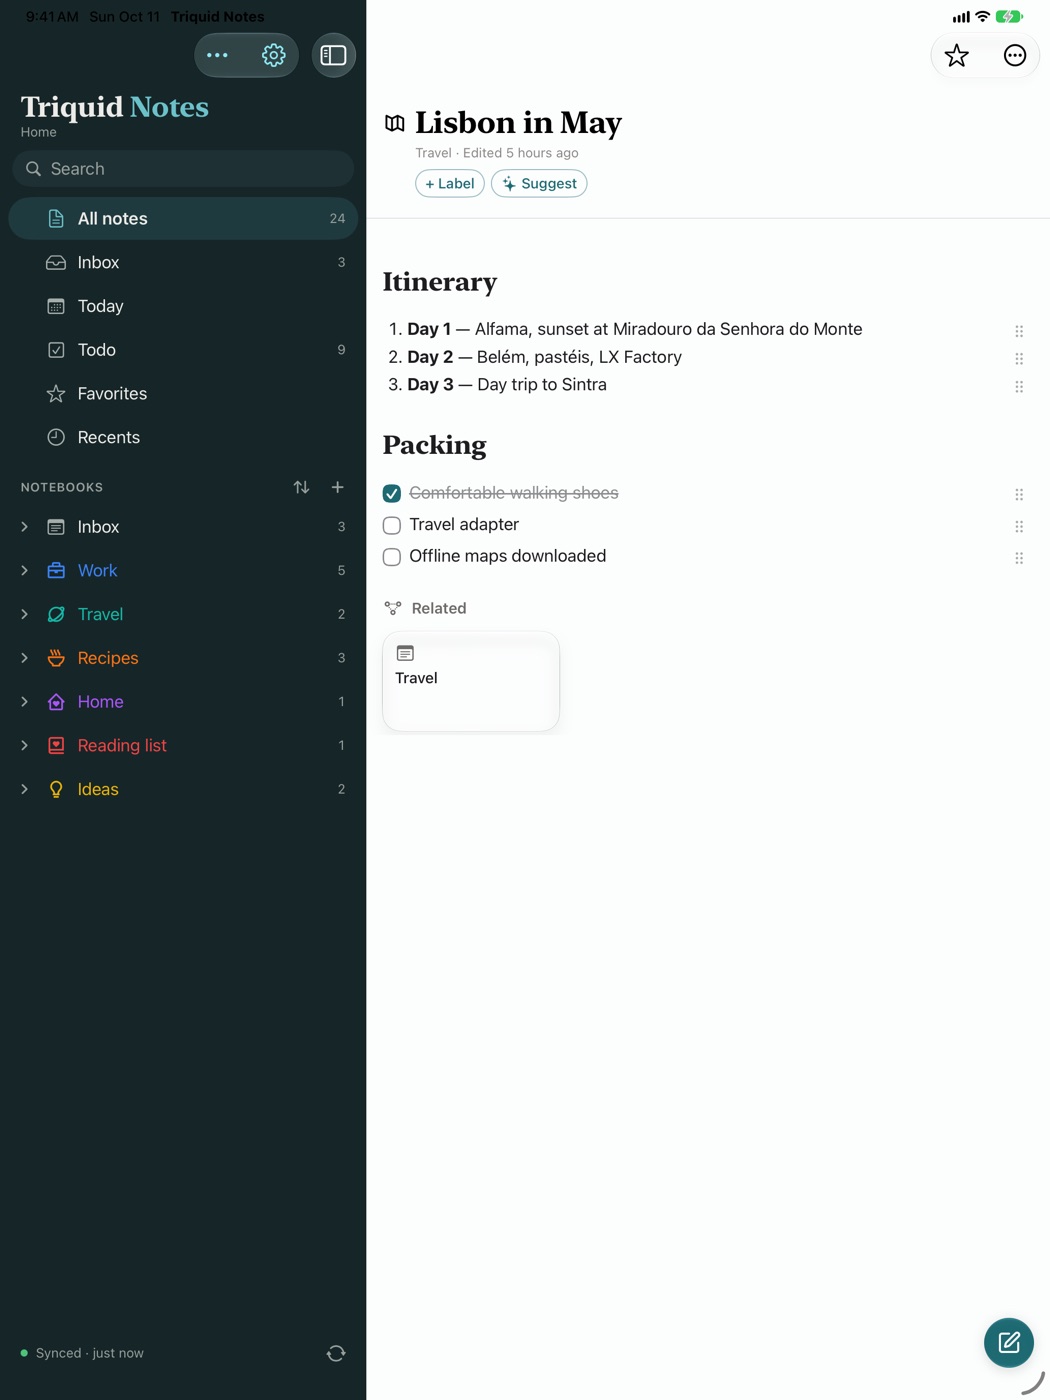Click the Related graph icon
The height and width of the screenshot is (1400, 1050).
tap(393, 608)
